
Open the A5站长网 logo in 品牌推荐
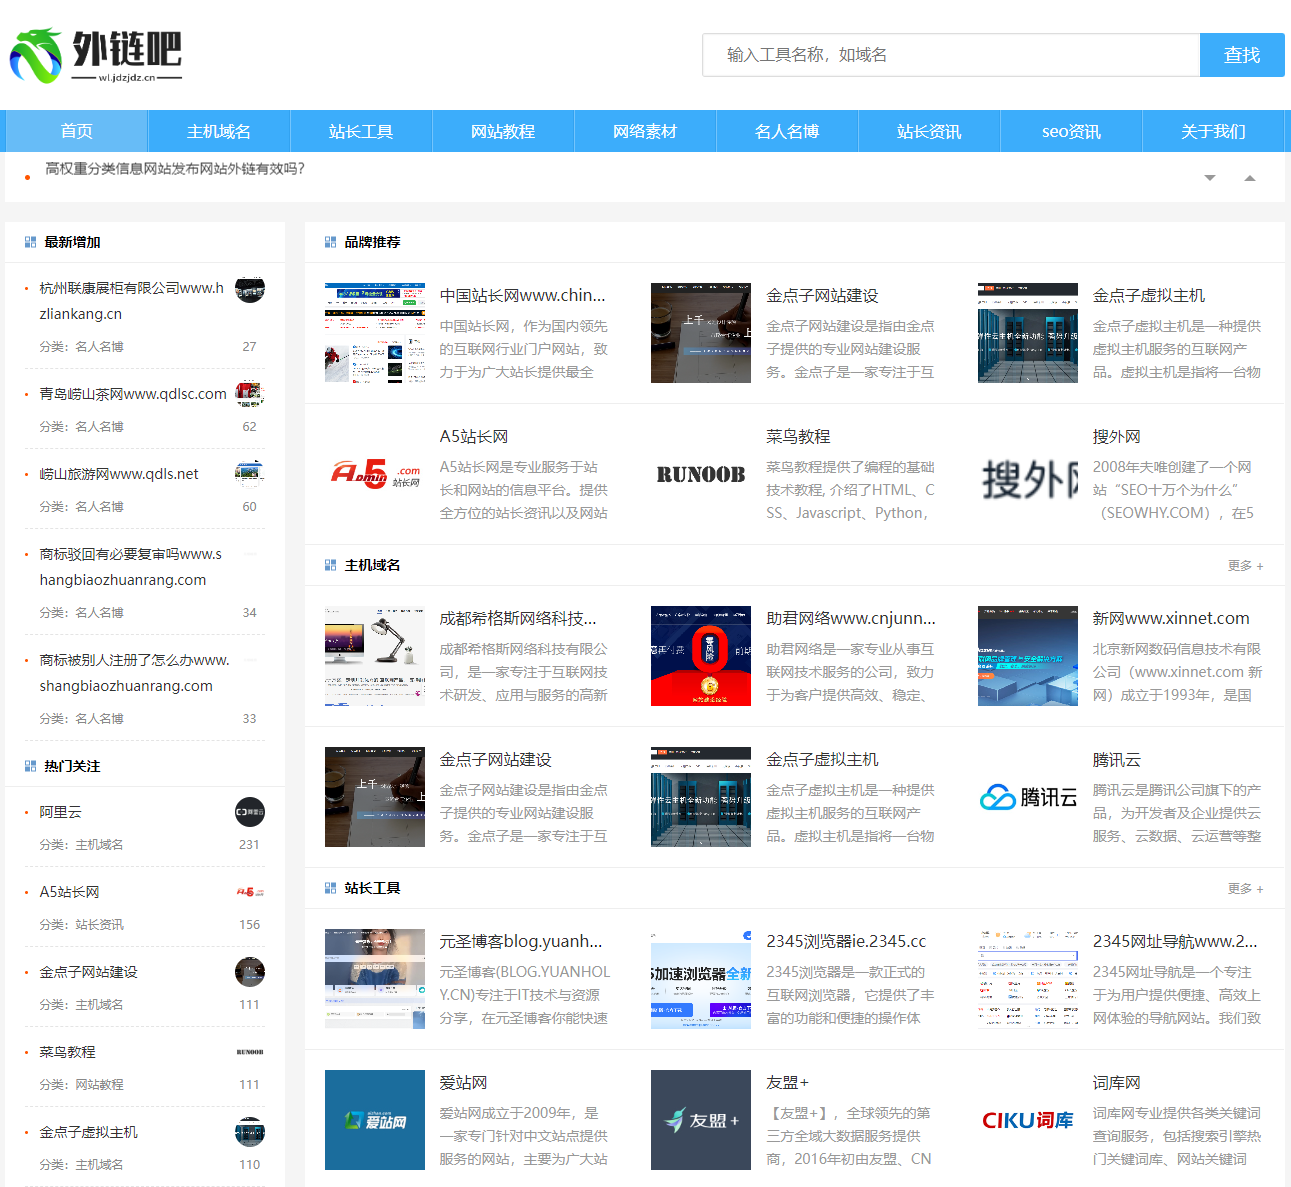pyautogui.click(x=375, y=474)
